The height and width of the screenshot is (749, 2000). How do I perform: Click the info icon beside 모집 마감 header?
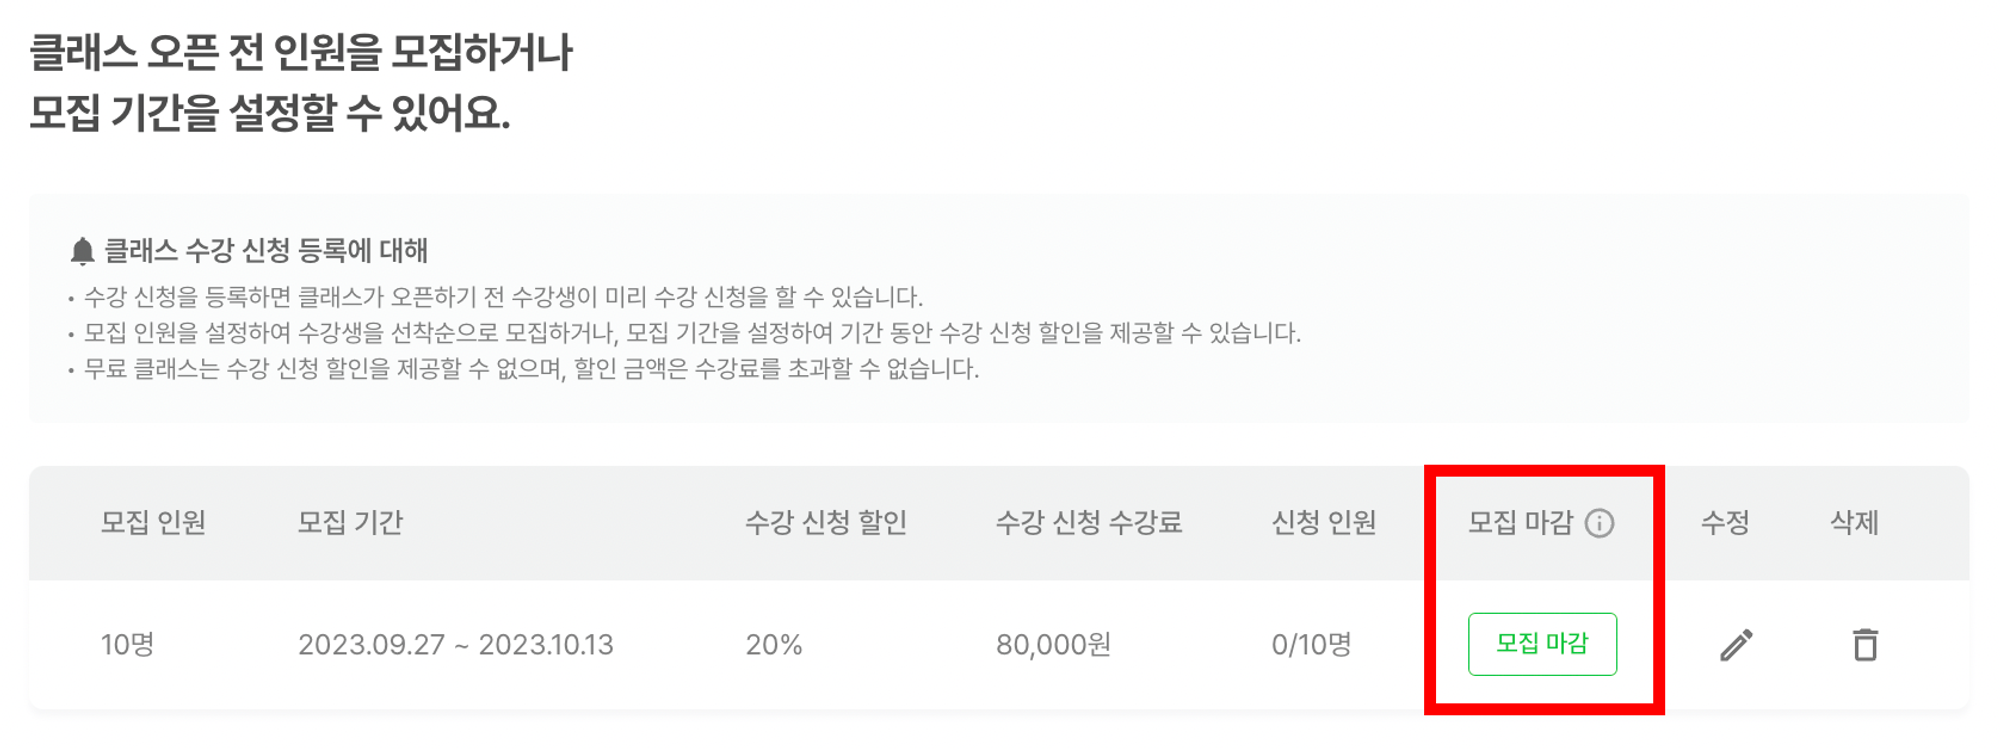point(1599,523)
